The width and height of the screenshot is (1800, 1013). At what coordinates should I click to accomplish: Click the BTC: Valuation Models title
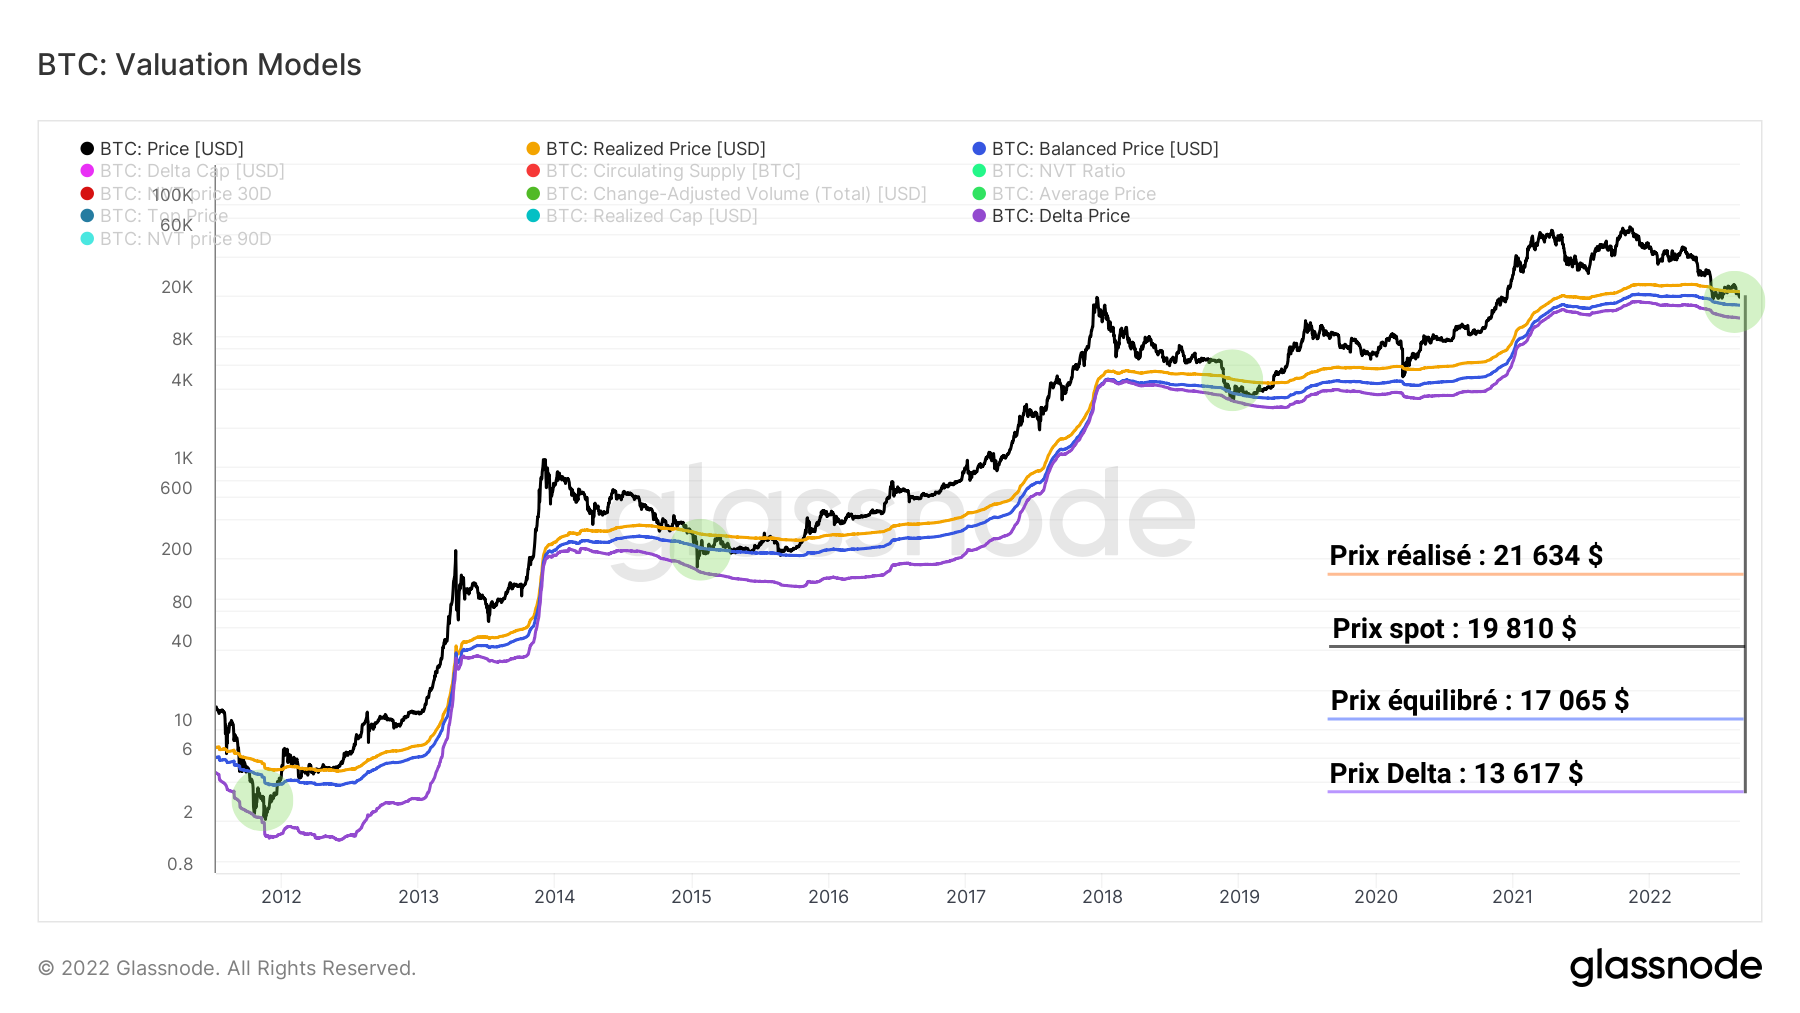pos(199,65)
